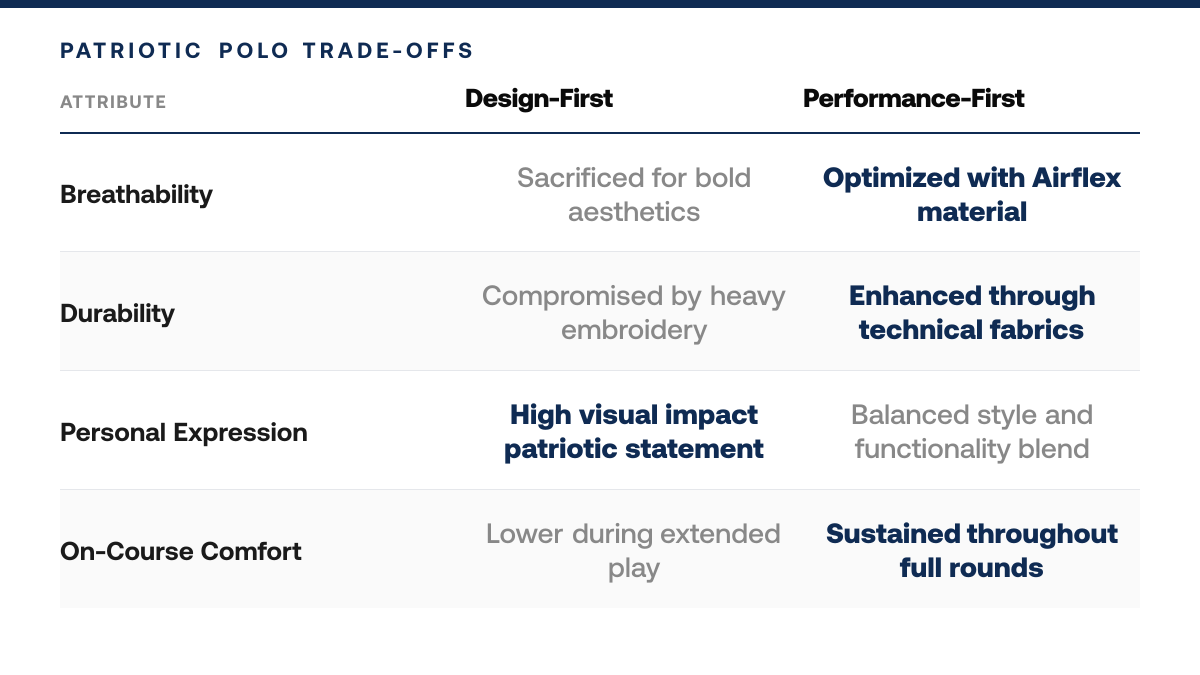The width and height of the screenshot is (1200, 675).
Task: Click 'Optimized with Airflex material' cell
Action: (972, 194)
